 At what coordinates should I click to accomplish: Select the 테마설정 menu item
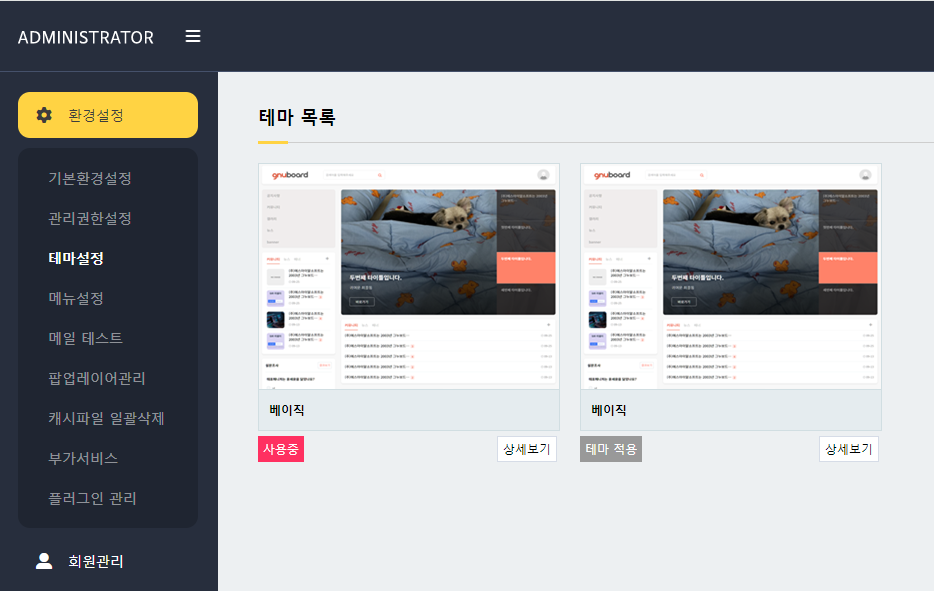[x=76, y=258]
